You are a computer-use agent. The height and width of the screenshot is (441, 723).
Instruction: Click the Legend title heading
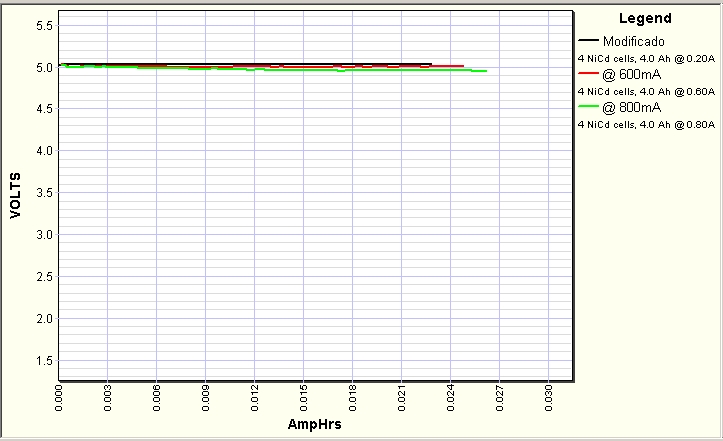click(645, 18)
